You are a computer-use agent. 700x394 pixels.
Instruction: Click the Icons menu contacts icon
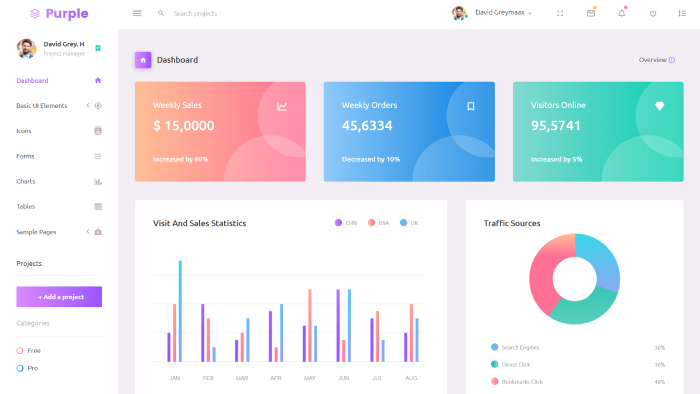98,131
